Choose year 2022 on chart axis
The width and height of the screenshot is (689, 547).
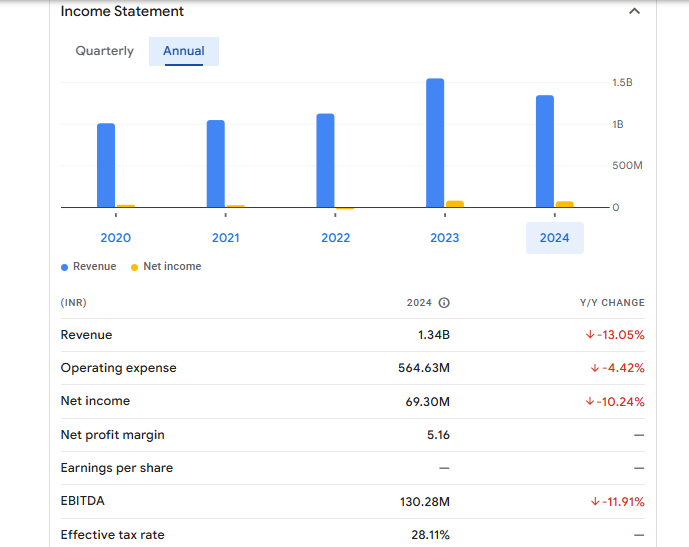coord(335,238)
